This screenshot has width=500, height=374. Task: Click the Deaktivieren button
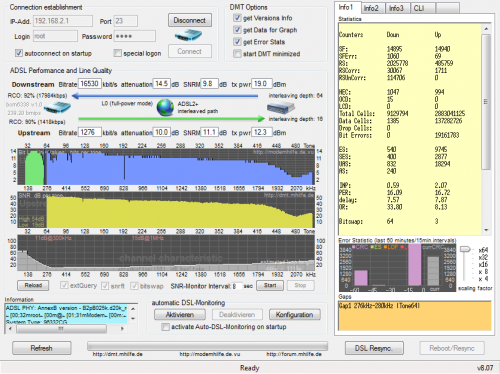(x=237, y=315)
